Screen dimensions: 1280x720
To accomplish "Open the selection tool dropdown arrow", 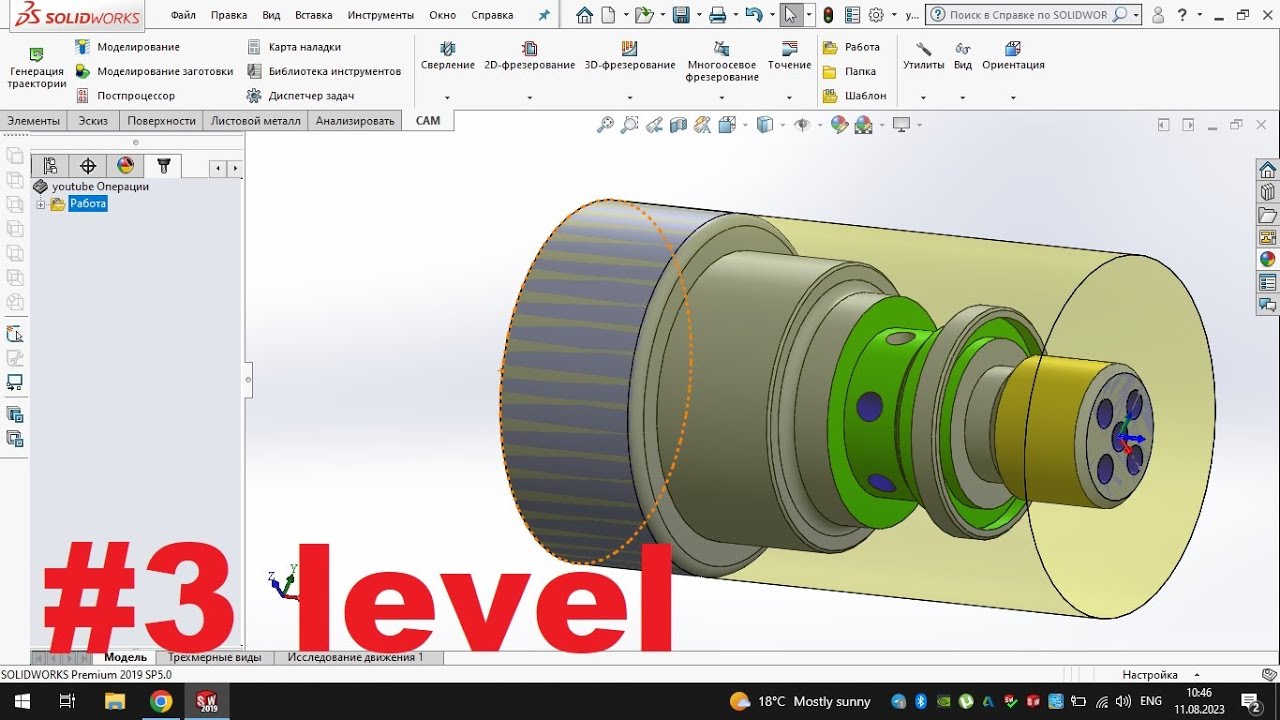I will pos(810,15).
